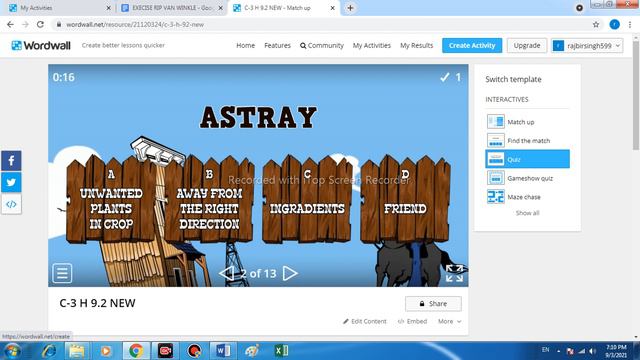The width and height of the screenshot is (640, 360).
Task: Click the address bar URL
Action: [x=135, y=24]
